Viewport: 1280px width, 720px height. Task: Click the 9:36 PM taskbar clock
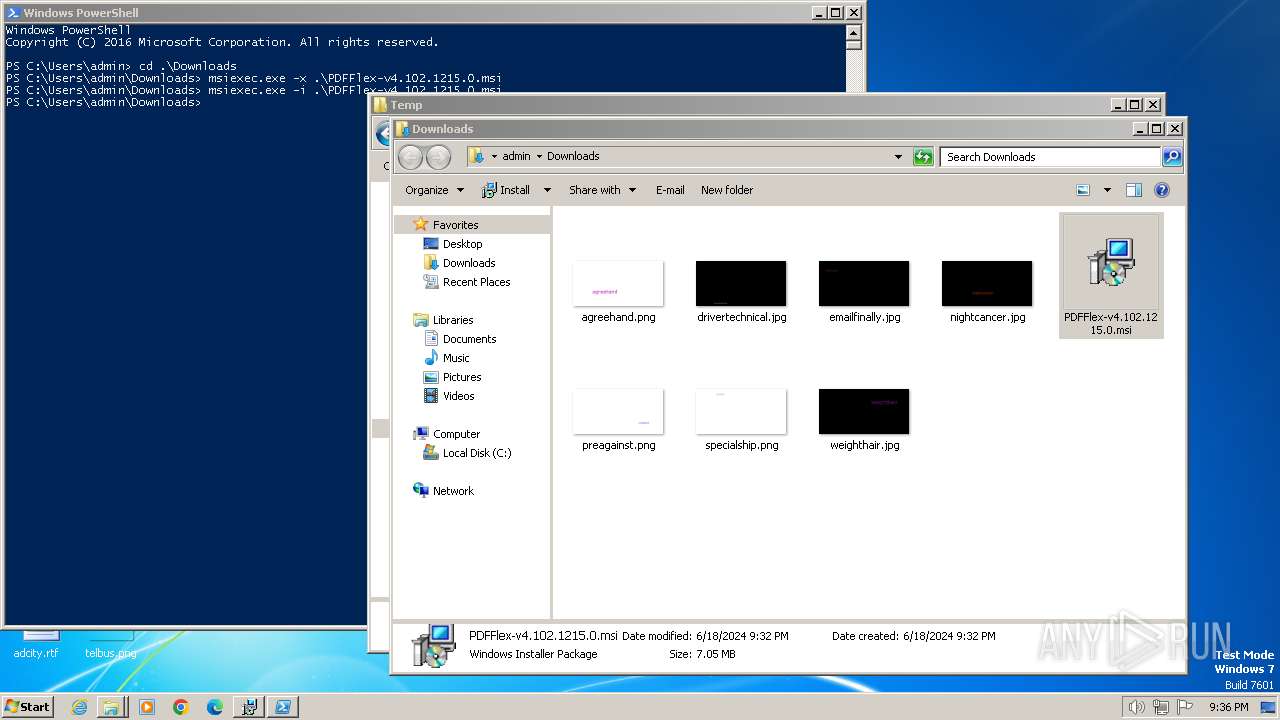[1228, 707]
